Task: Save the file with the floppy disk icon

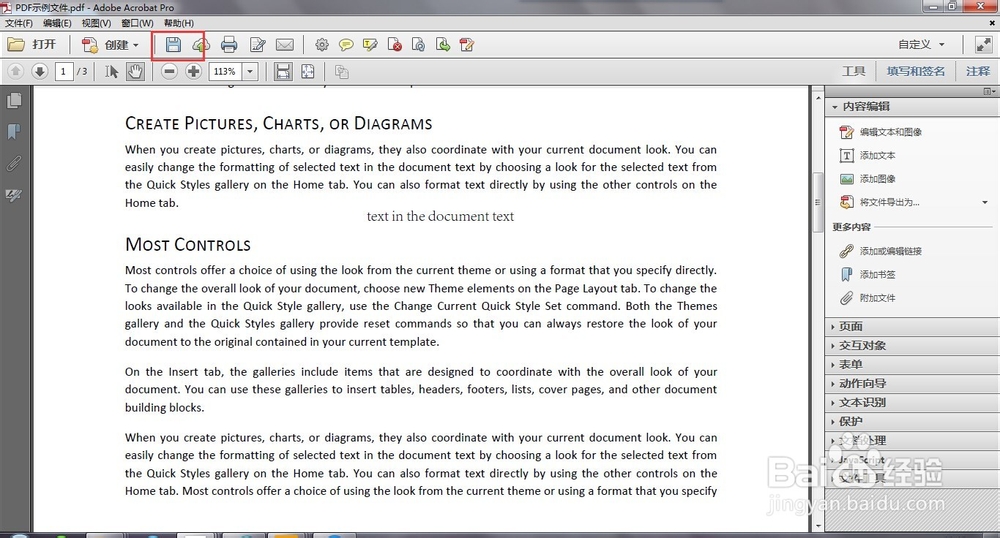Action: point(173,45)
